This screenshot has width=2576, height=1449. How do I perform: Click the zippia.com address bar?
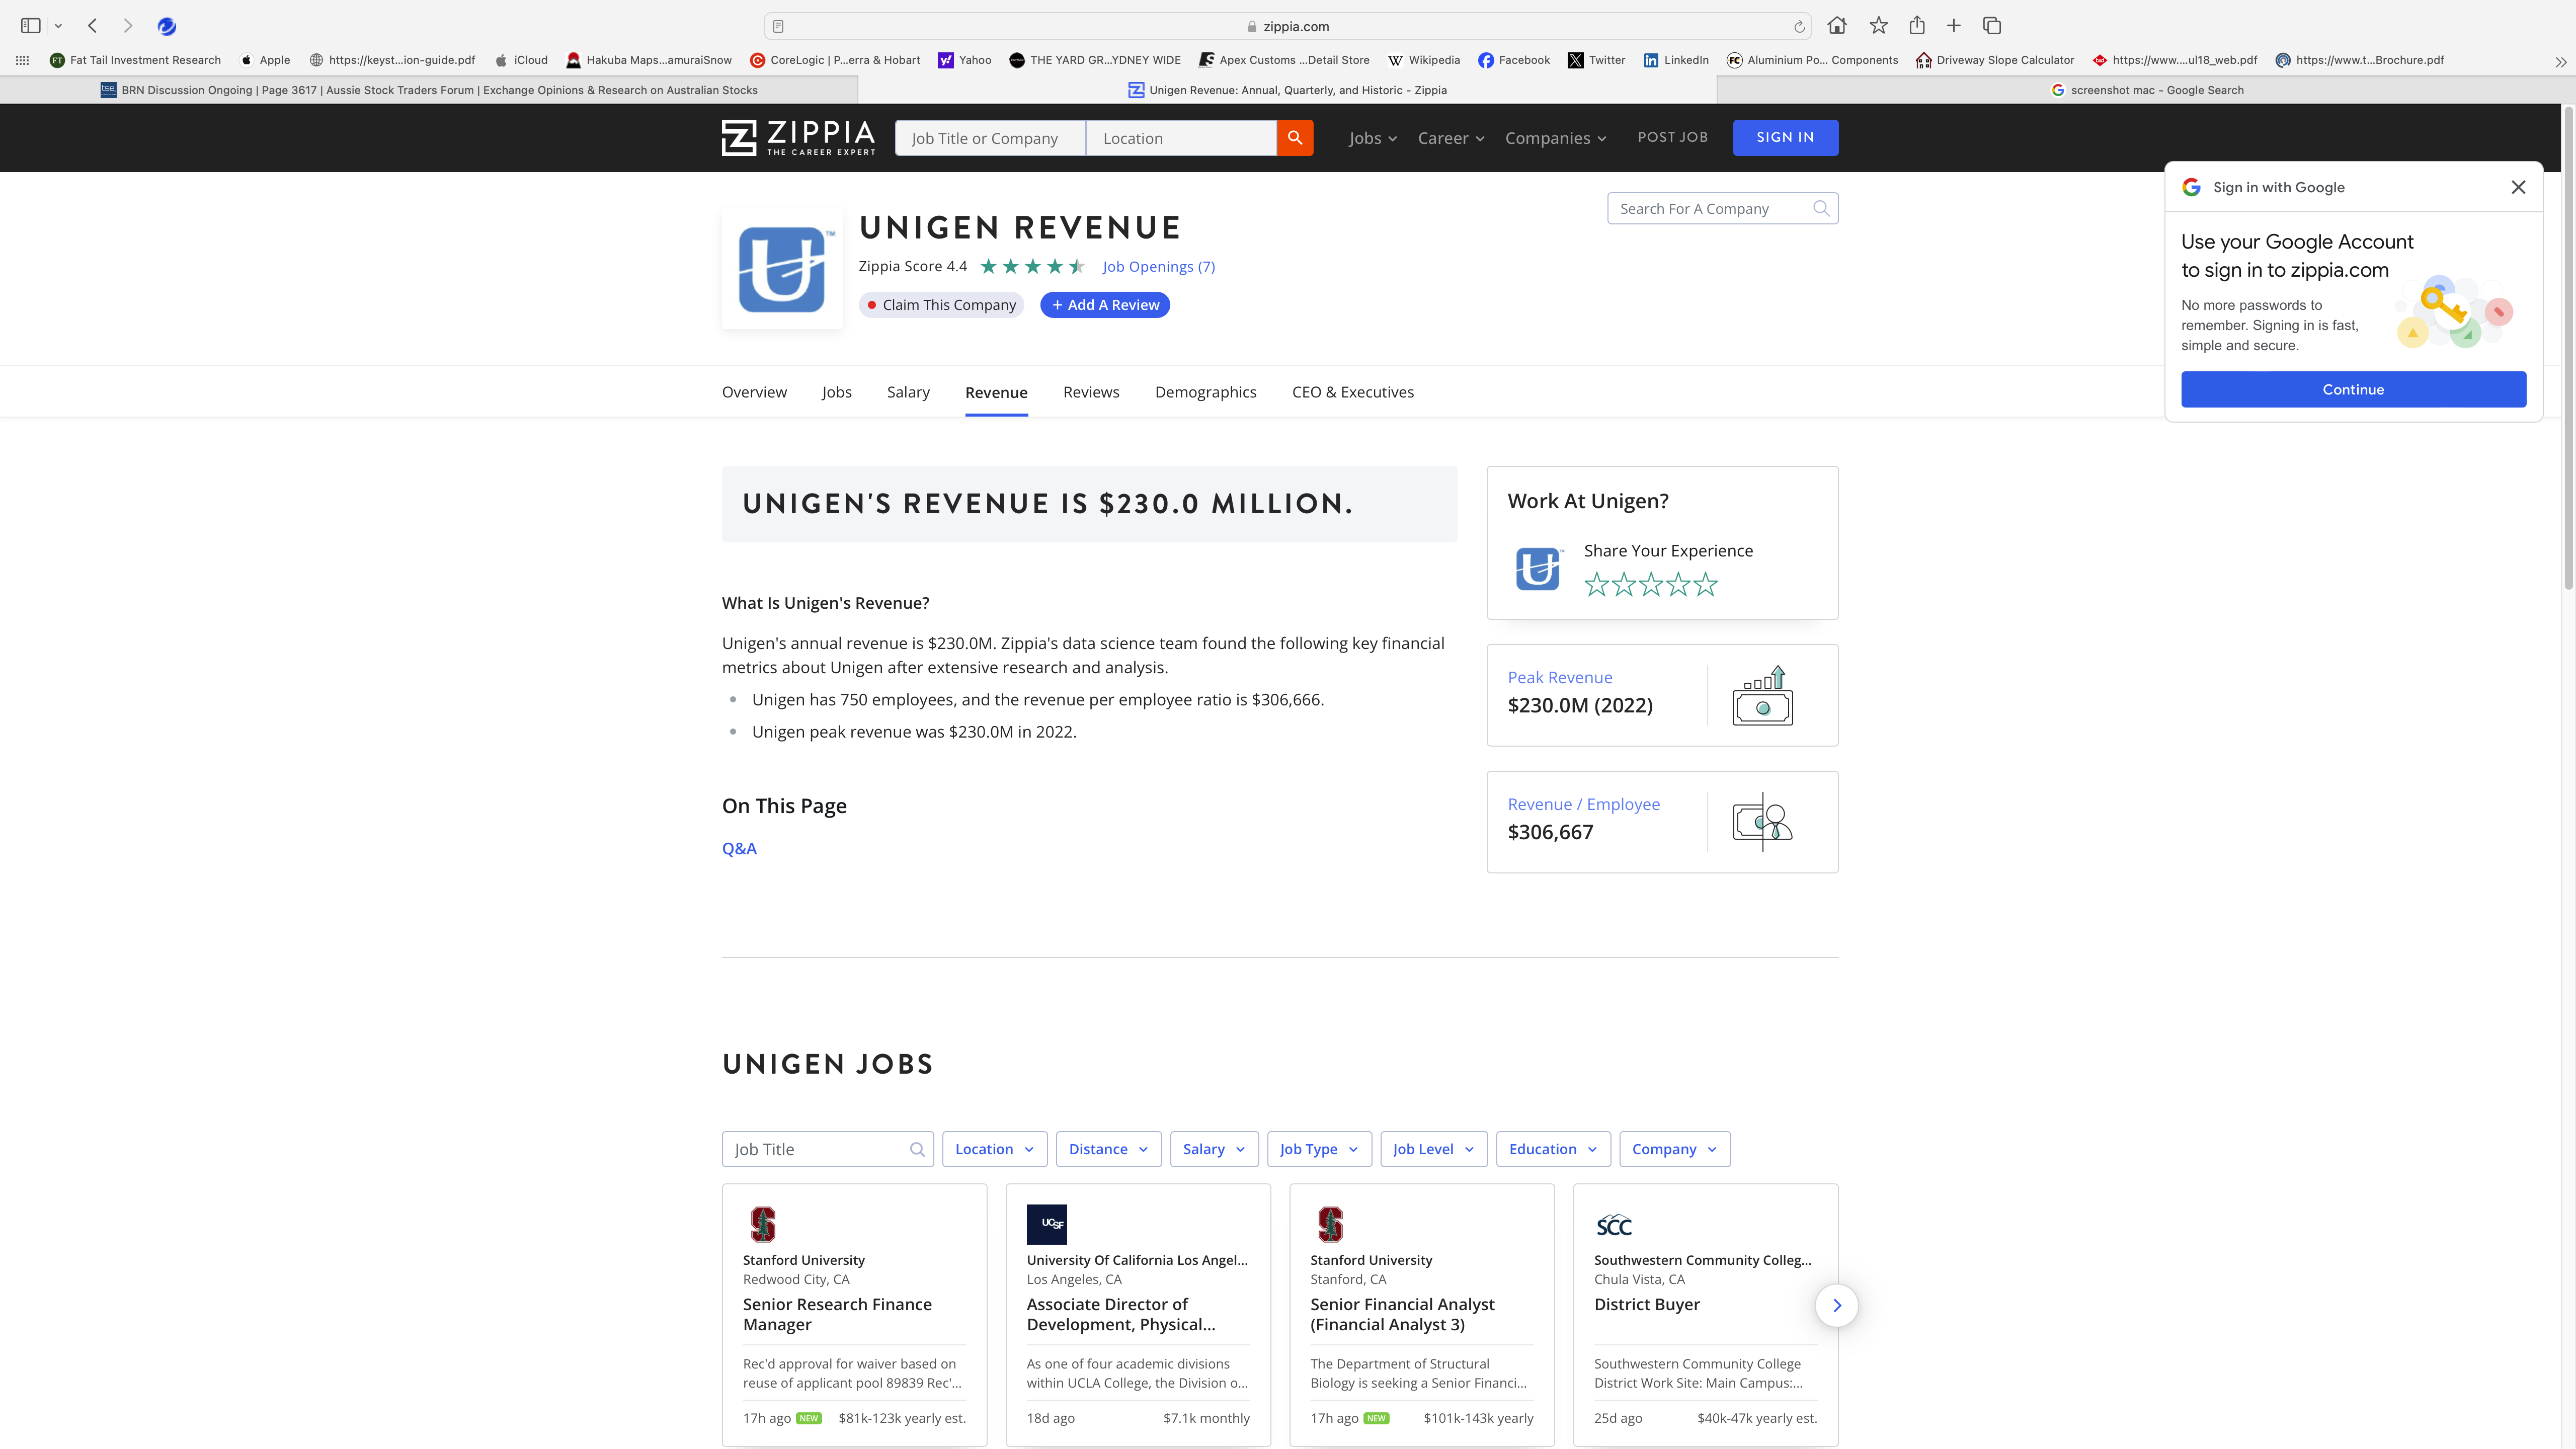[1287, 27]
